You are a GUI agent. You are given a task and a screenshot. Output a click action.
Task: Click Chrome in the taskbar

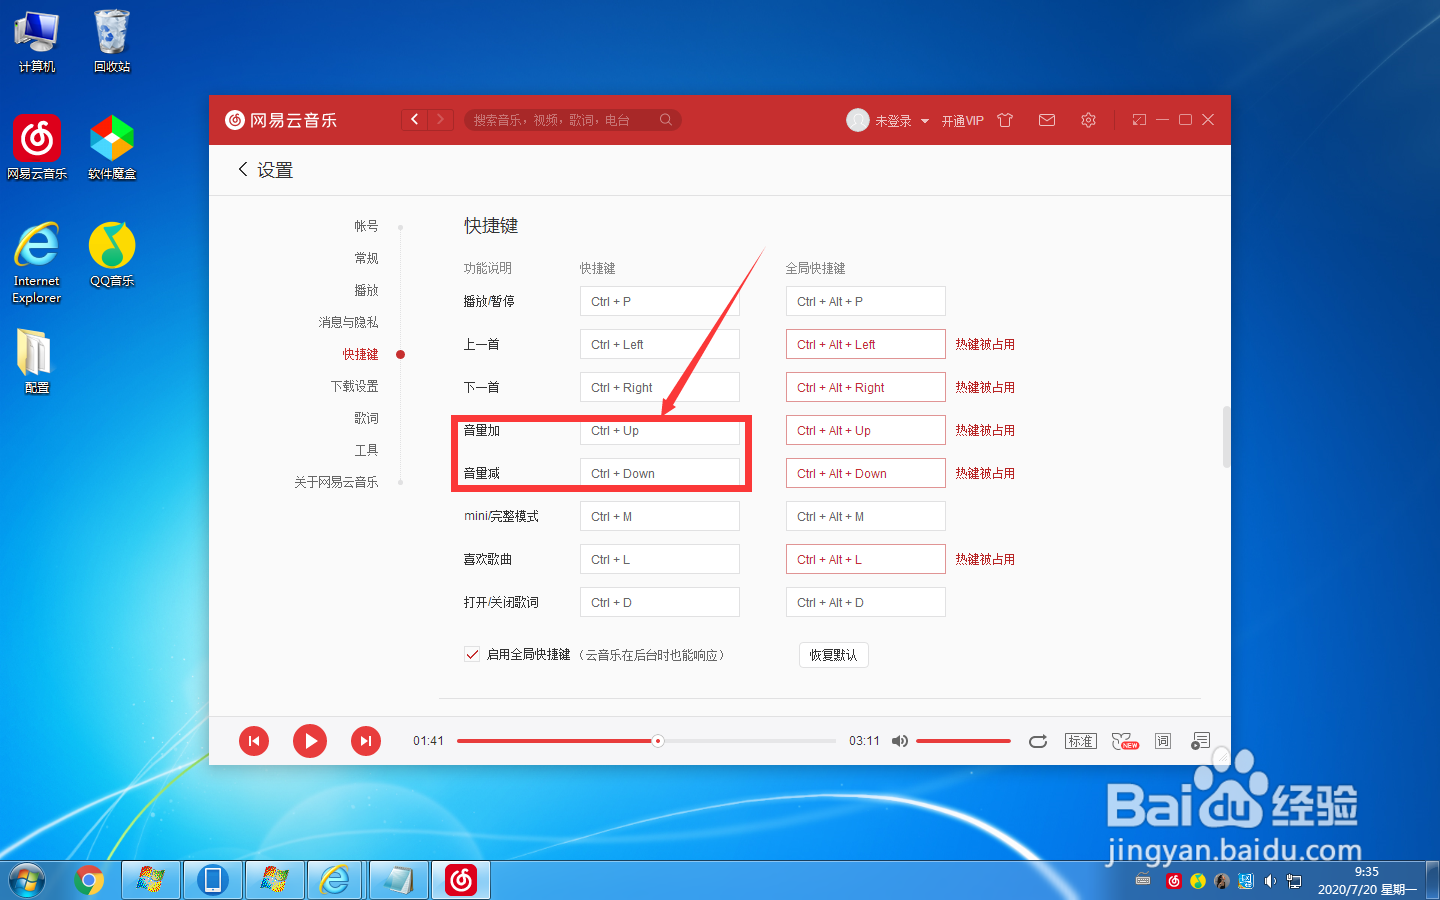click(89, 880)
